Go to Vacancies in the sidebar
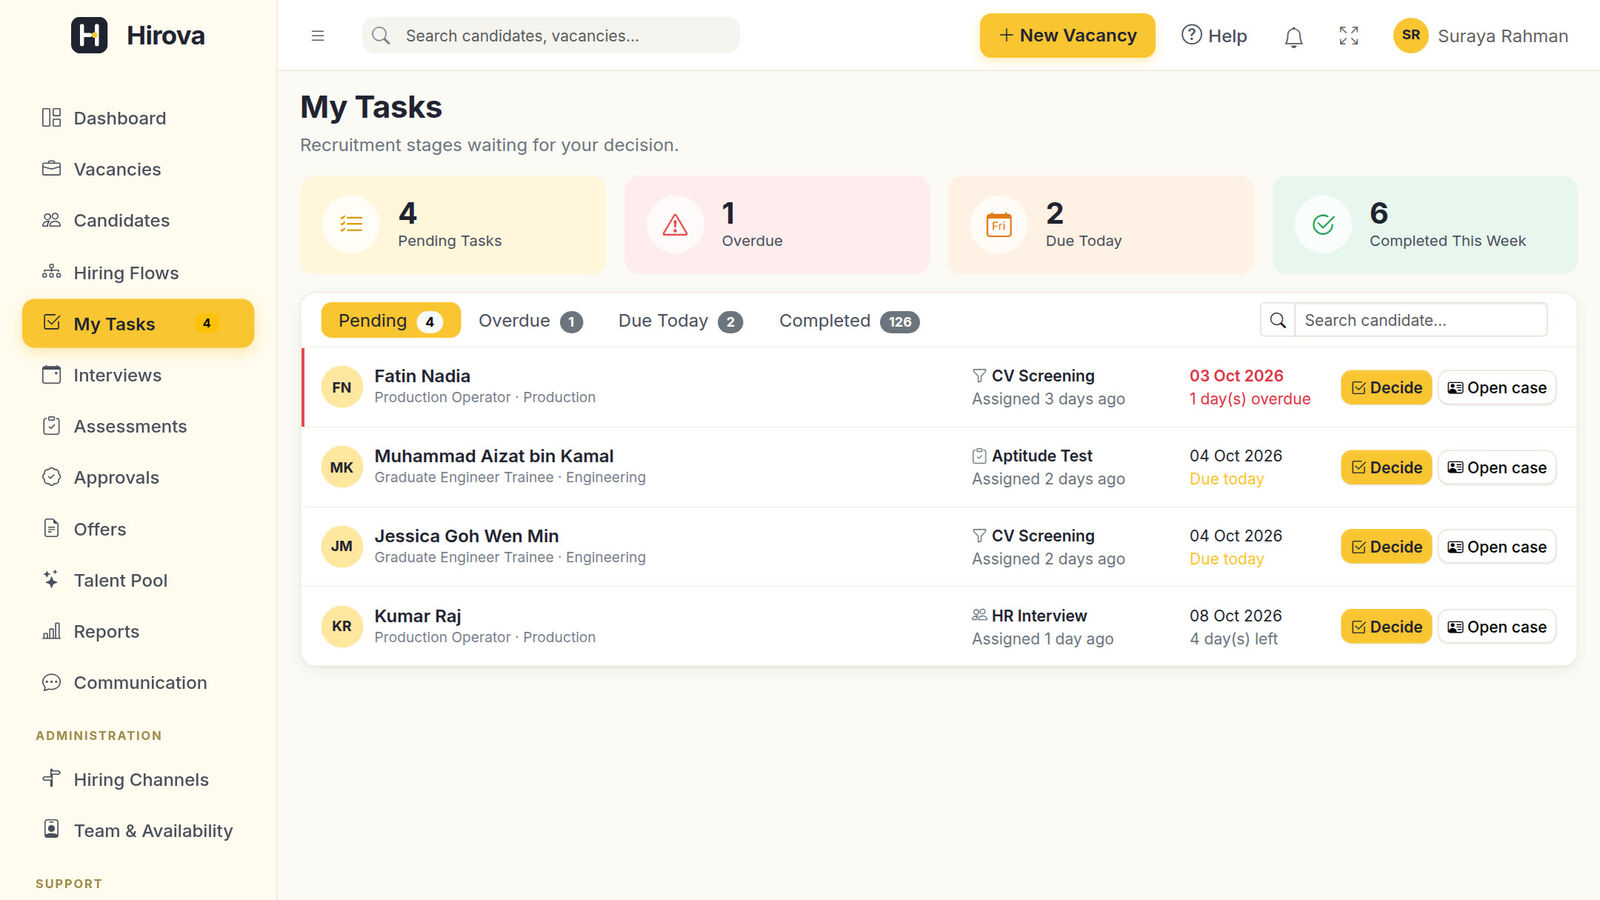Screen dimensions: 1600x900 click(x=138, y=169)
